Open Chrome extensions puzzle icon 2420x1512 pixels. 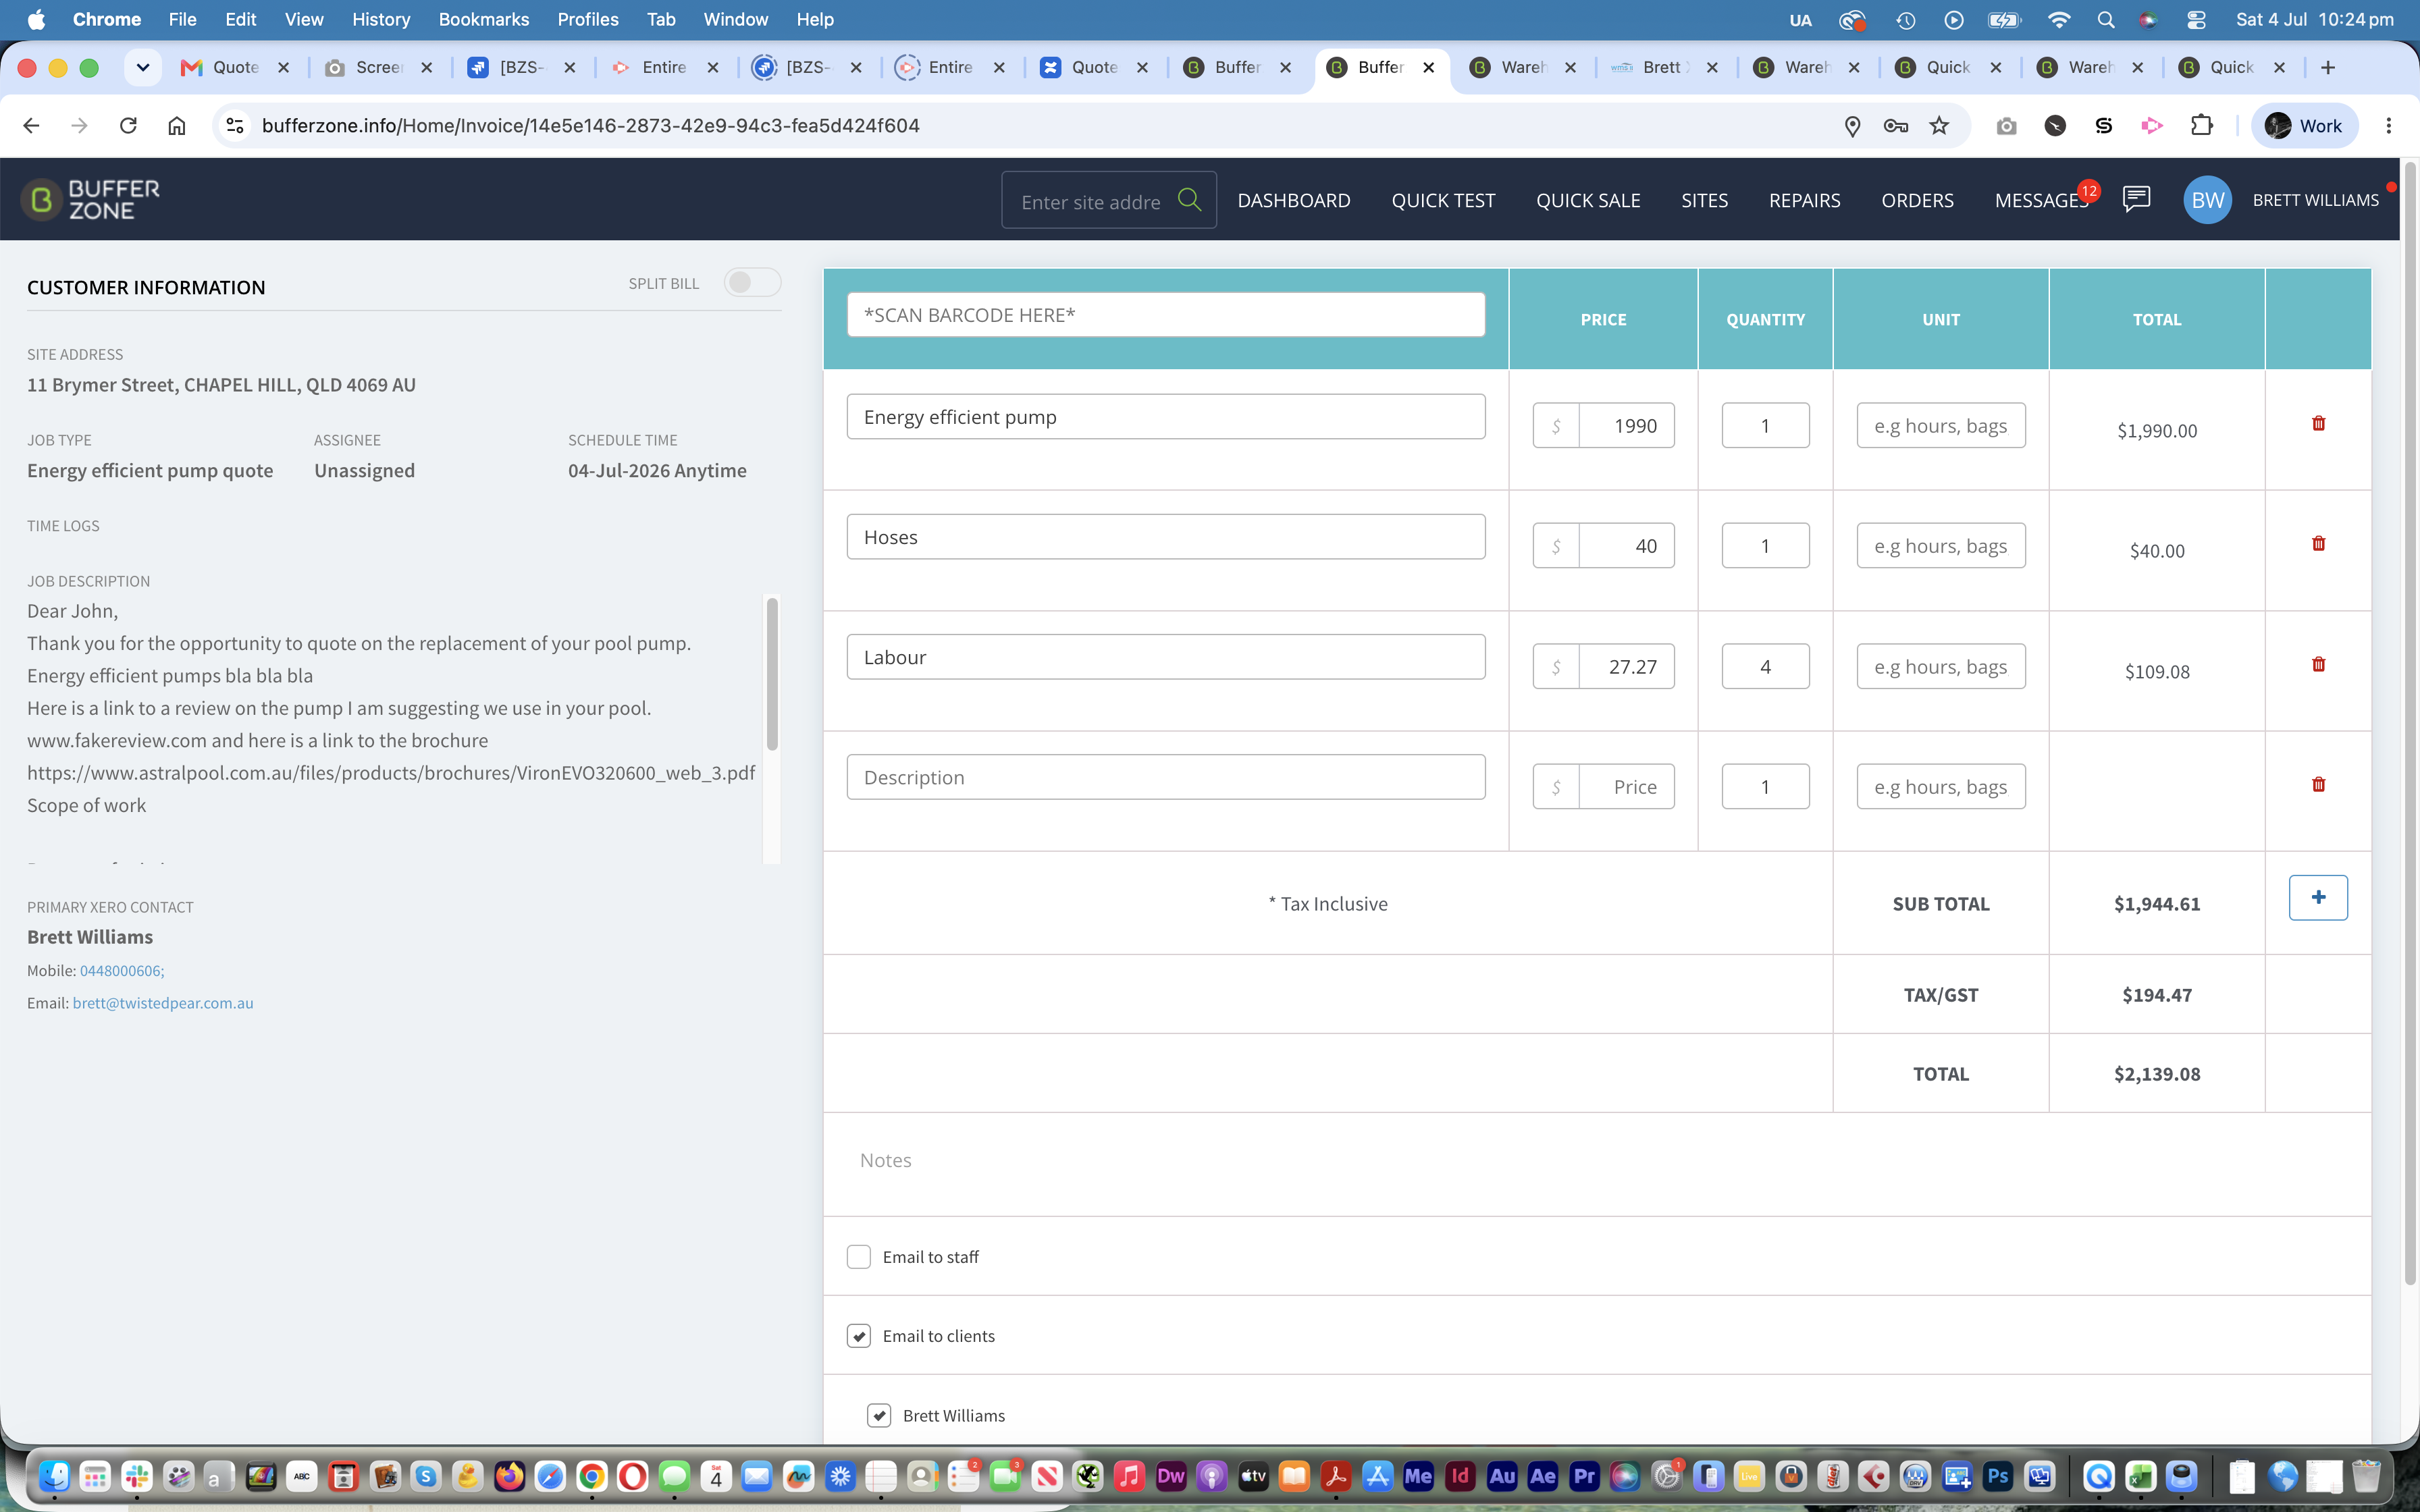2201,125
